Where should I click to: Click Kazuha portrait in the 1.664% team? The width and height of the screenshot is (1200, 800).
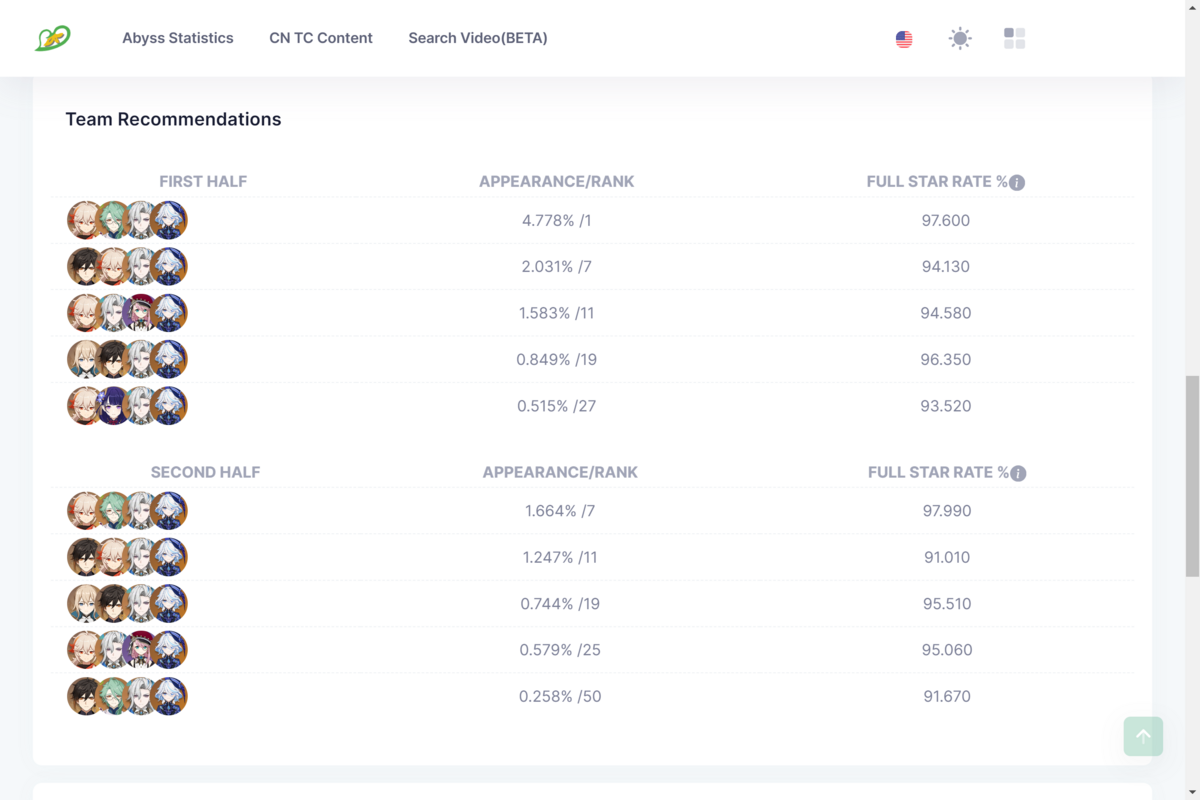(86, 511)
